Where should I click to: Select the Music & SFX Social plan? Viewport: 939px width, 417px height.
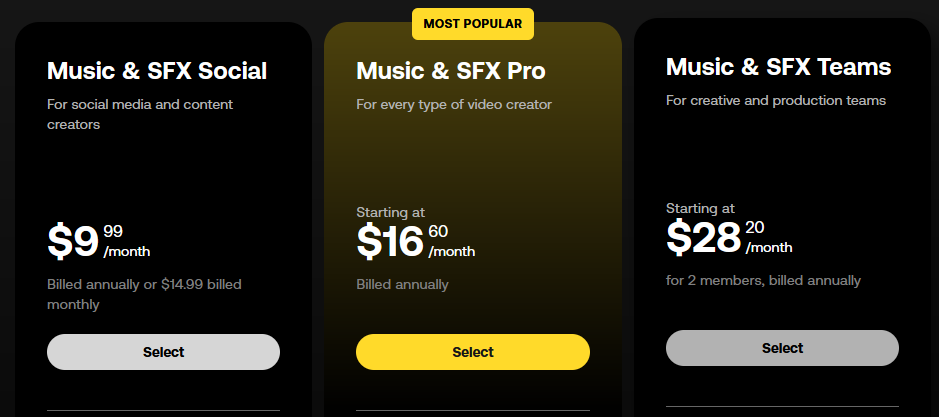(163, 352)
